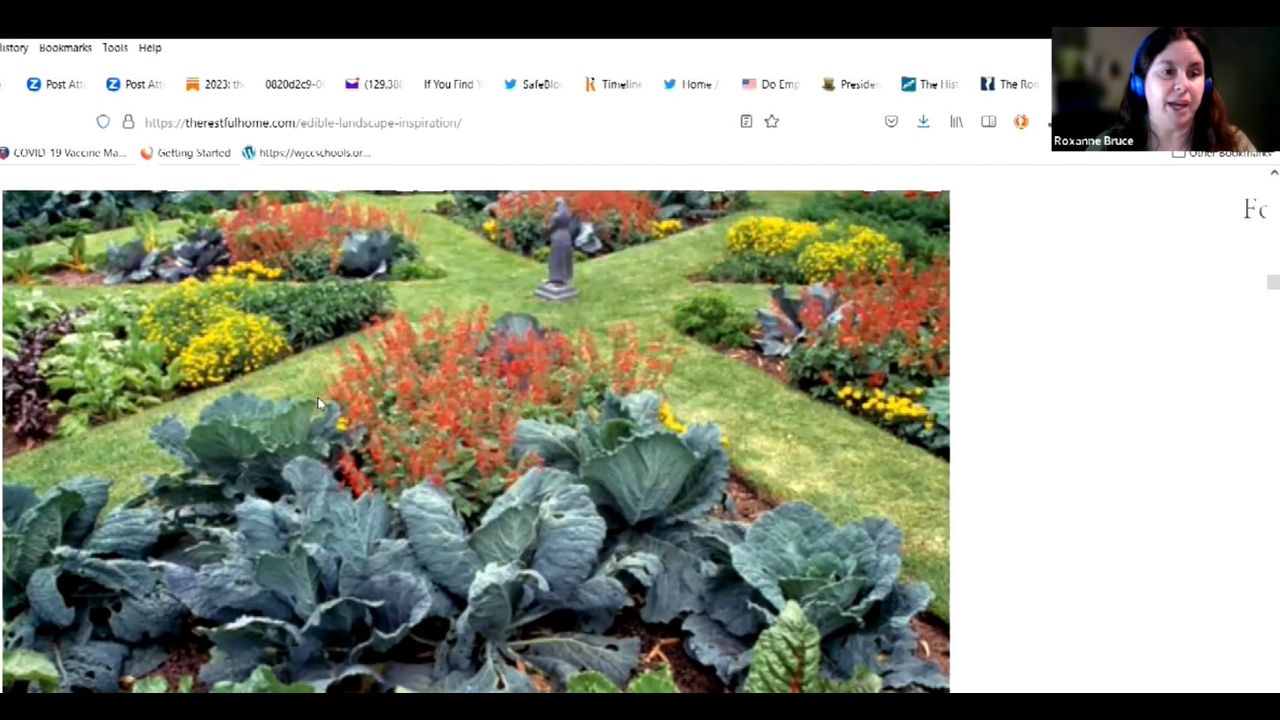This screenshot has width=1280, height=720.
Task: Open the Tools menu
Action: point(115,48)
